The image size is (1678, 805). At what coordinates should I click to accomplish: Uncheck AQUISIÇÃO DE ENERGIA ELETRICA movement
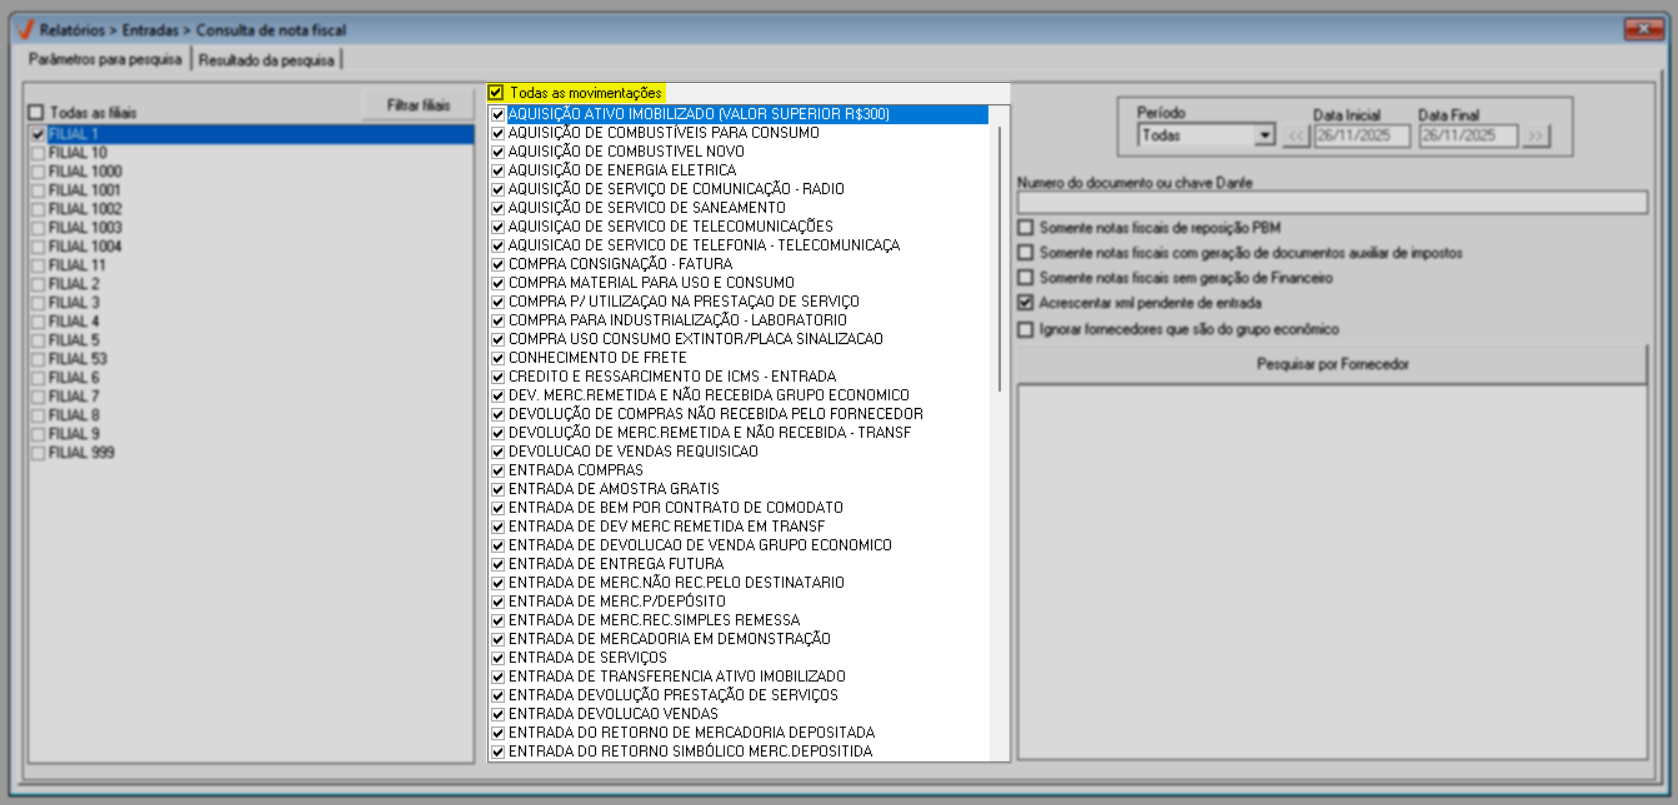[x=498, y=171]
